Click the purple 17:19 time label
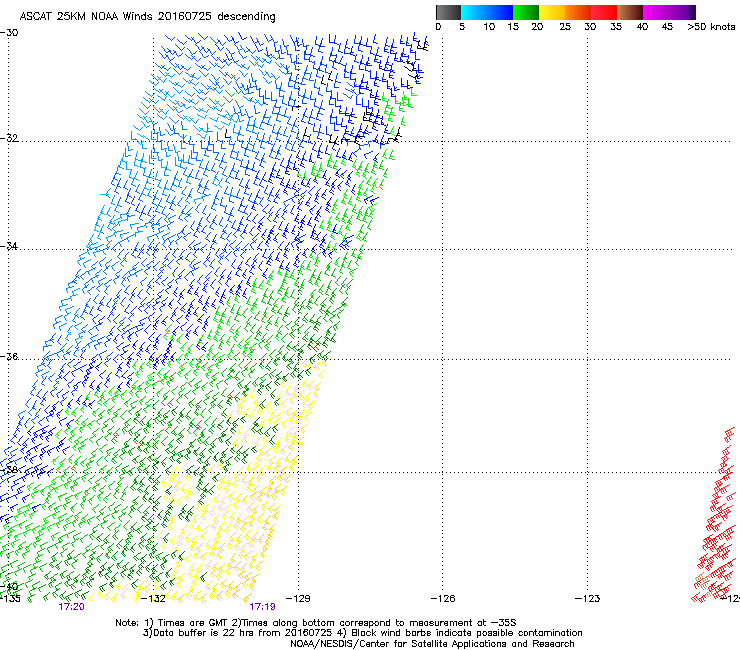The image size is (740, 650). (x=262, y=607)
